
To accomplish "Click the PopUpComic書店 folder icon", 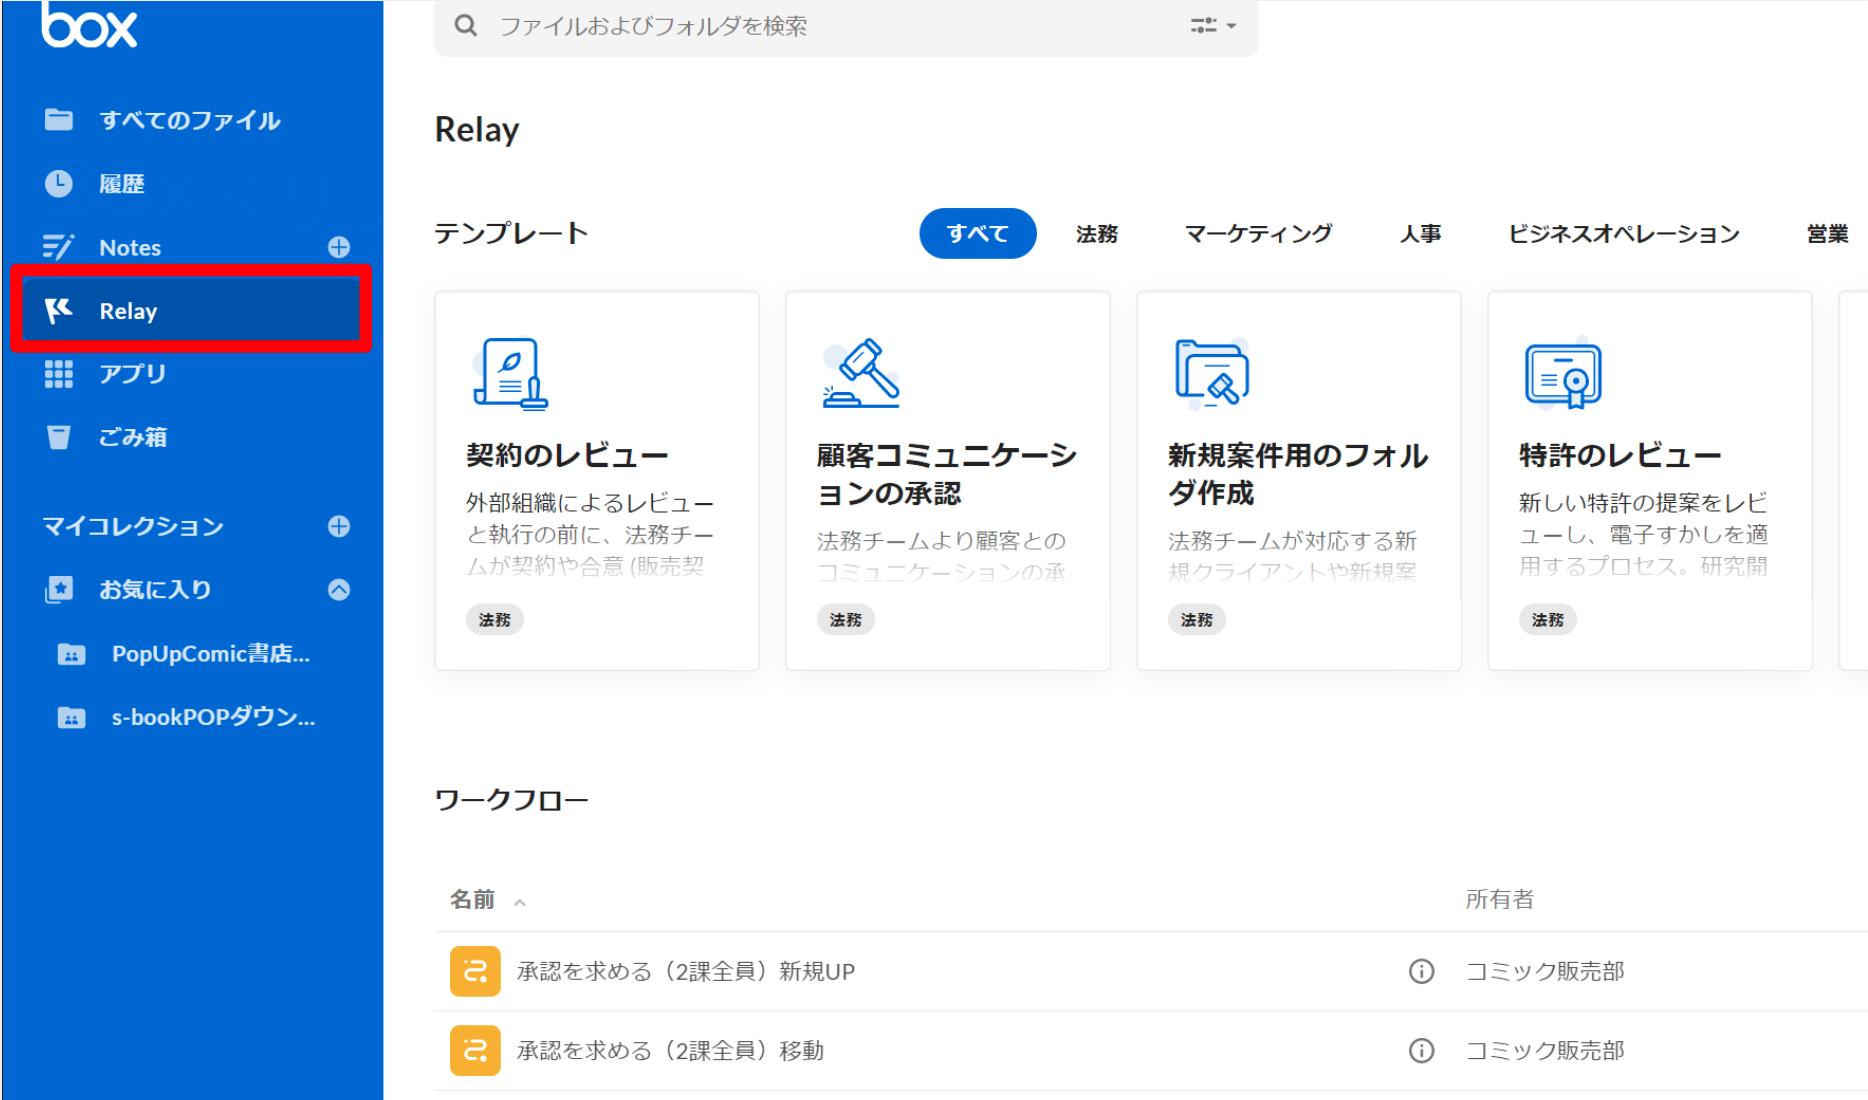I will click(x=71, y=655).
